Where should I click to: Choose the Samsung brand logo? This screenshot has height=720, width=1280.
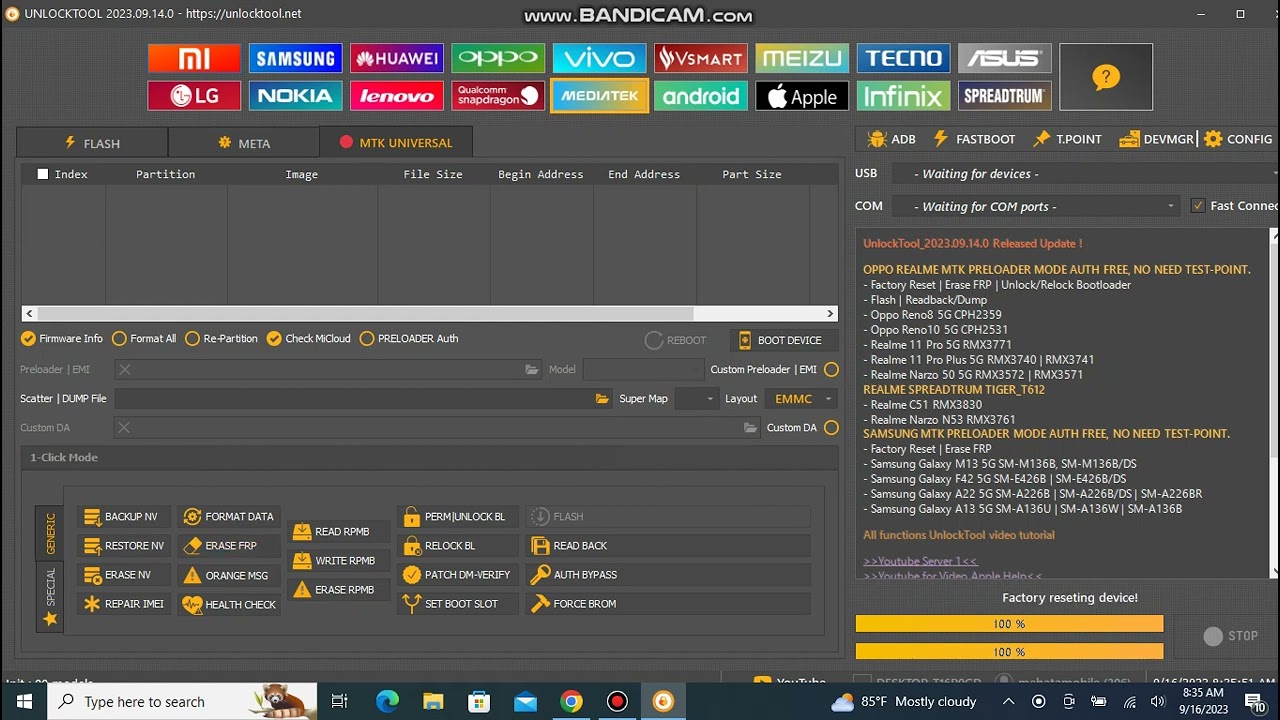pyautogui.click(x=295, y=58)
